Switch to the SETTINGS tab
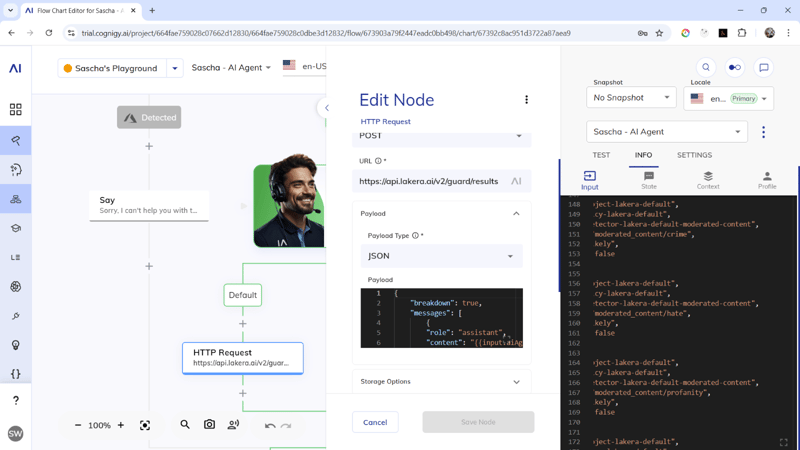 point(694,155)
